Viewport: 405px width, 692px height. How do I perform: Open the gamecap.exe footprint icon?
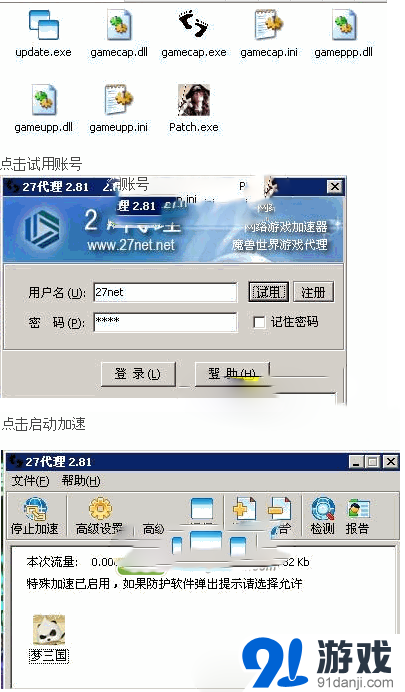pyautogui.click(x=193, y=24)
